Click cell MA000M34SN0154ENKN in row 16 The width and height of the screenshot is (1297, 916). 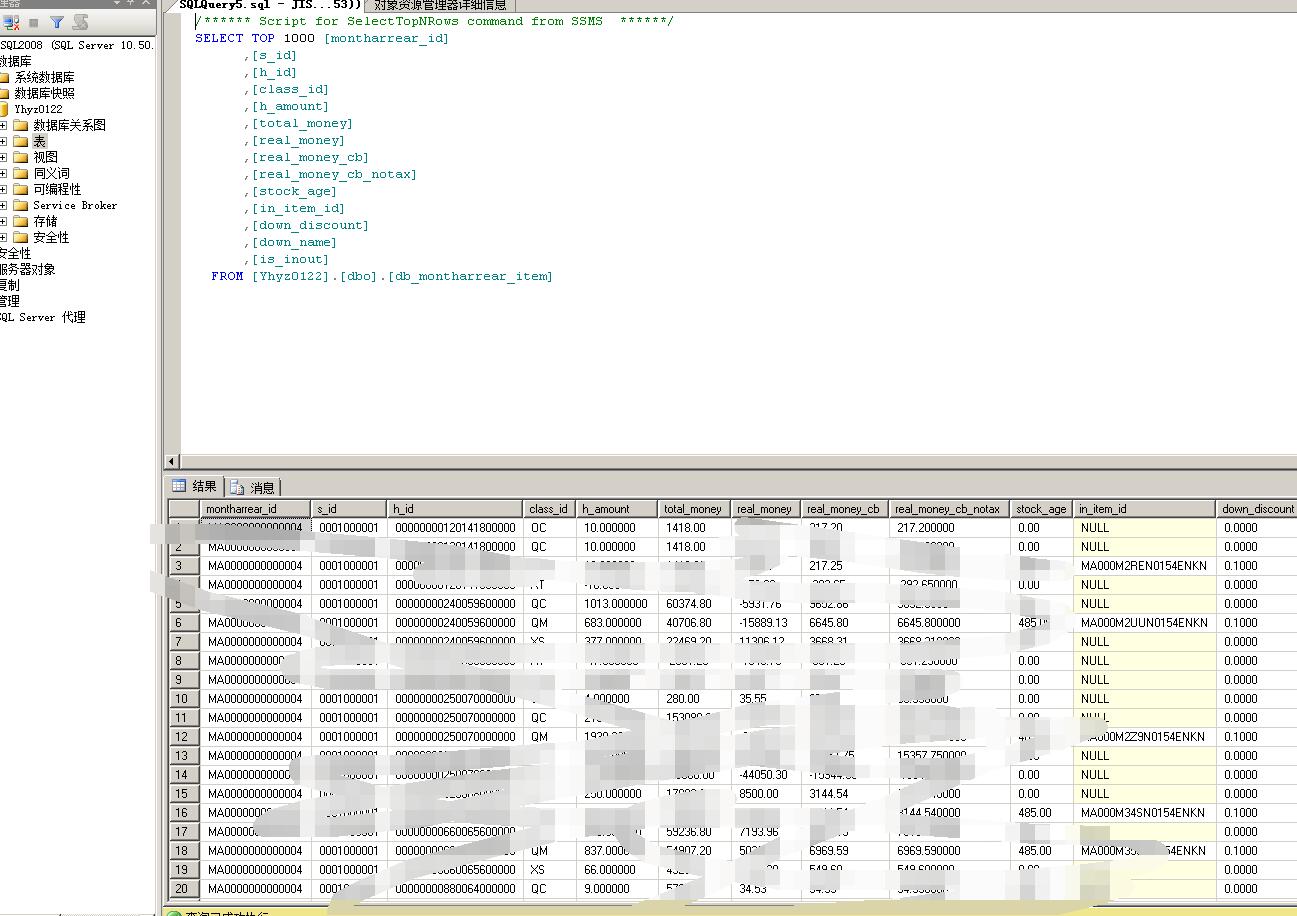click(1144, 813)
